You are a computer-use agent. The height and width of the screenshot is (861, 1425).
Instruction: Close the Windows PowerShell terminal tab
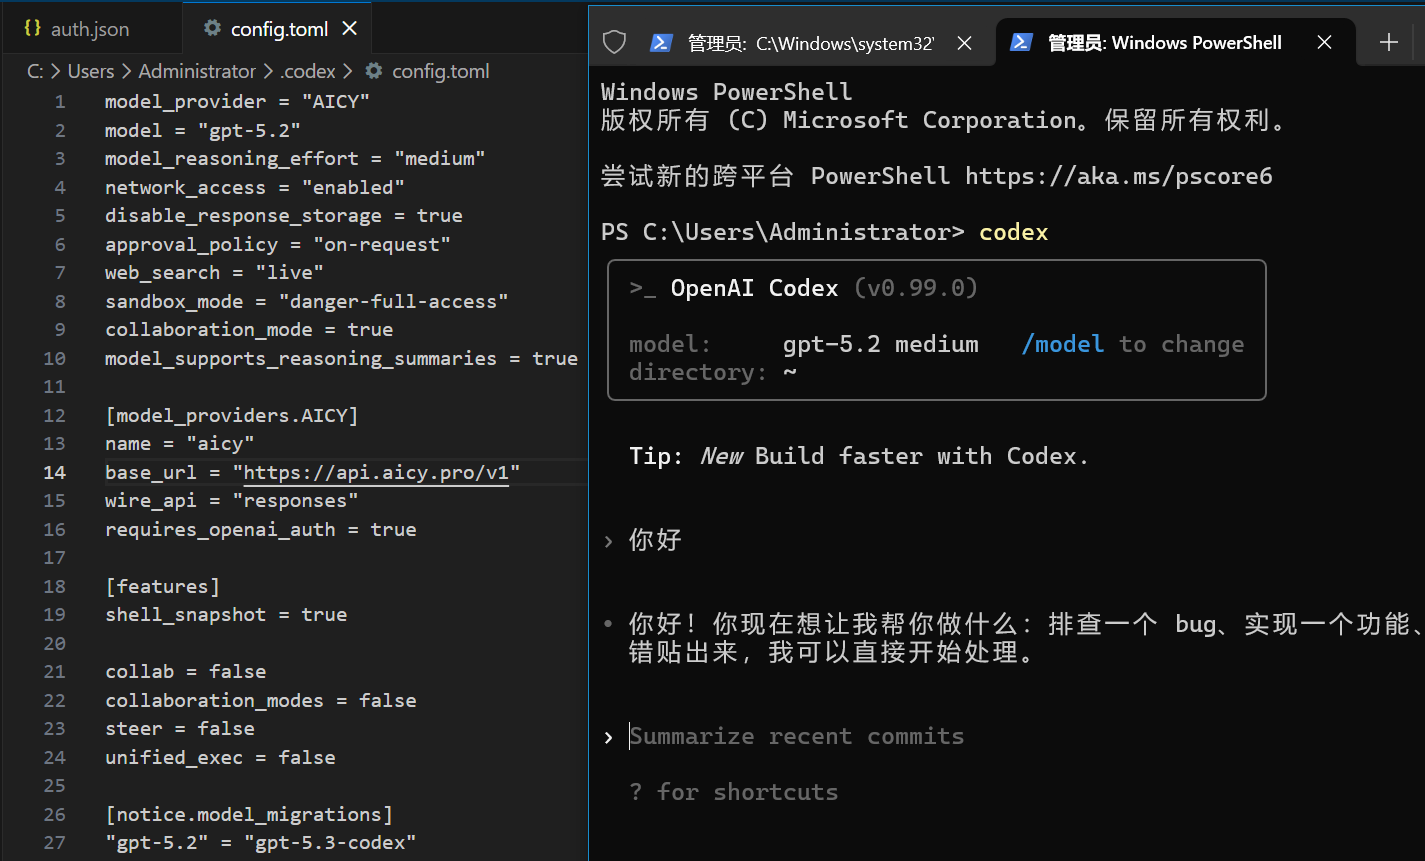pos(1324,43)
